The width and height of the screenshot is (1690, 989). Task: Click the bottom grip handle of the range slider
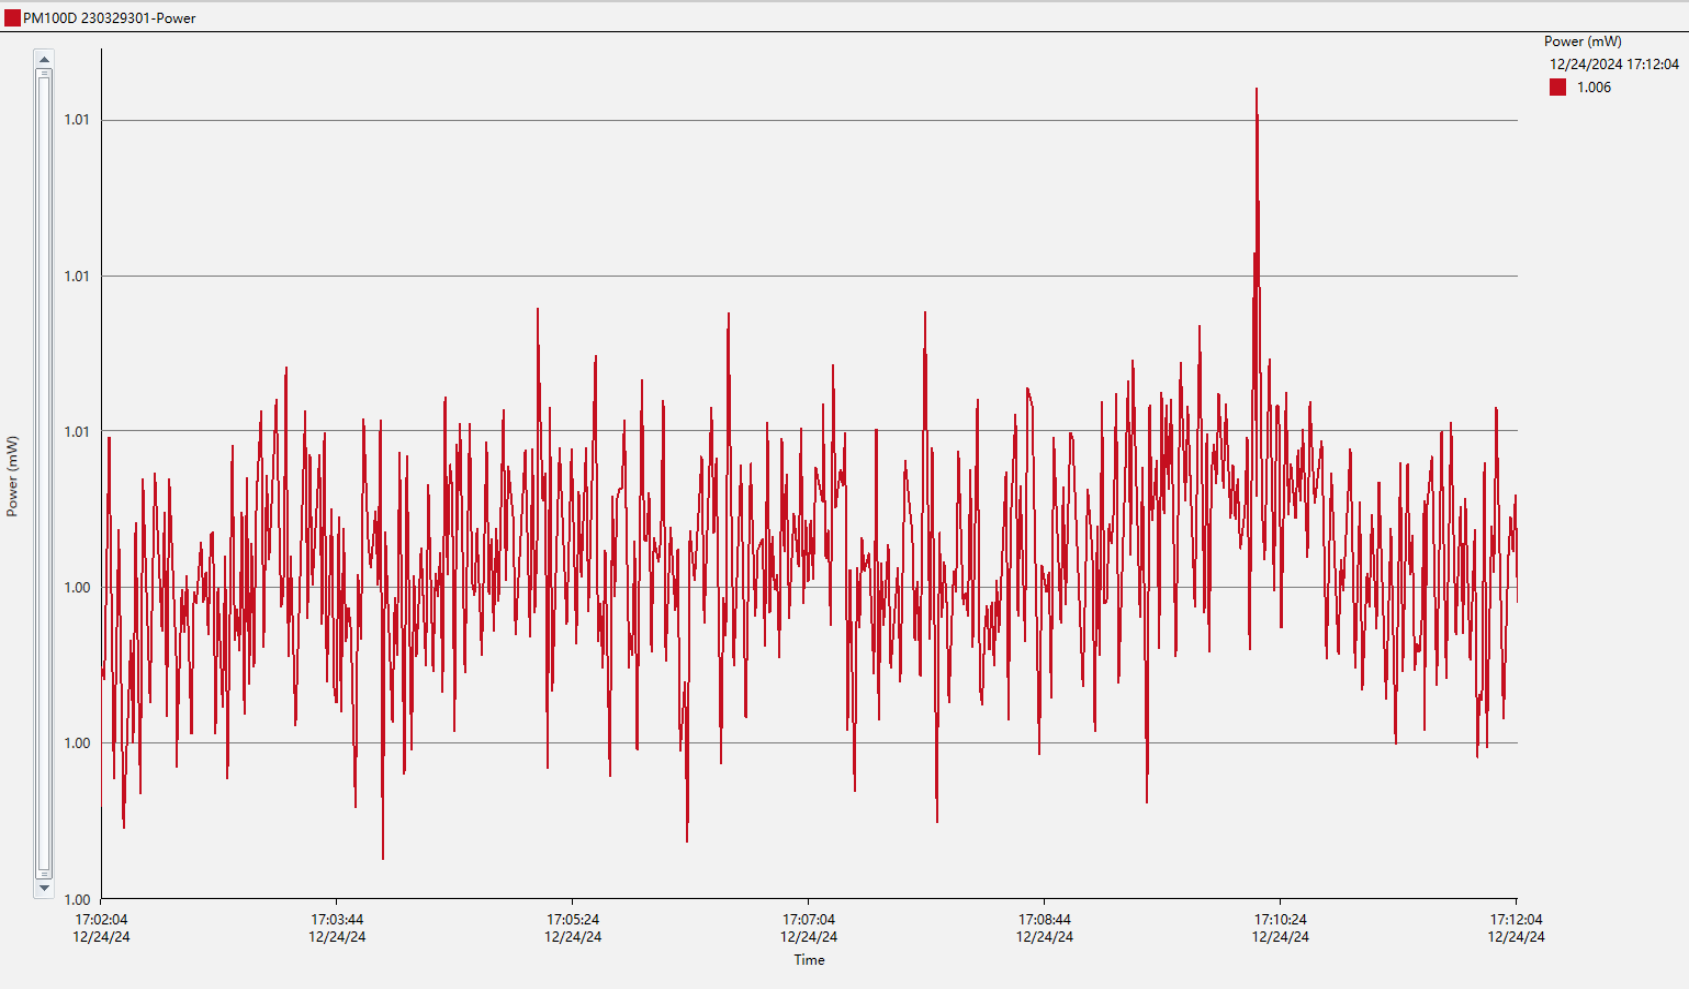click(44, 874)
